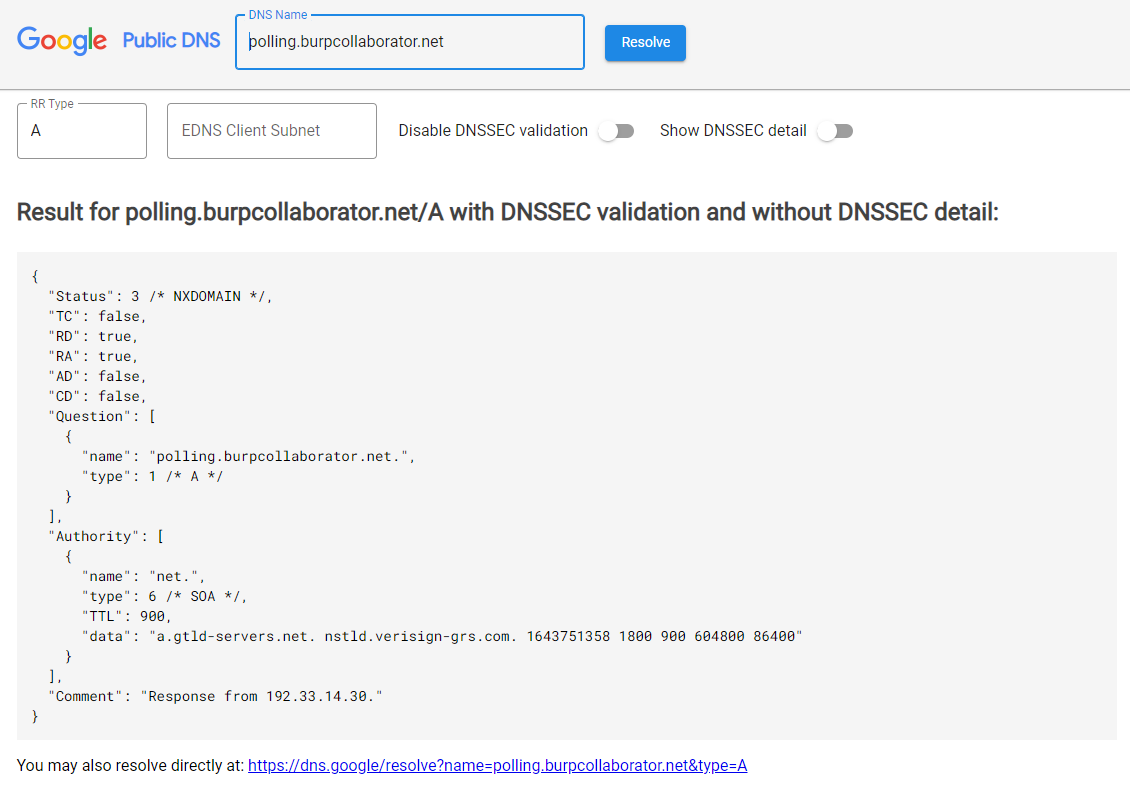
Task: Click the Show DNSSEC detail label
Action: tap(733, 130)
